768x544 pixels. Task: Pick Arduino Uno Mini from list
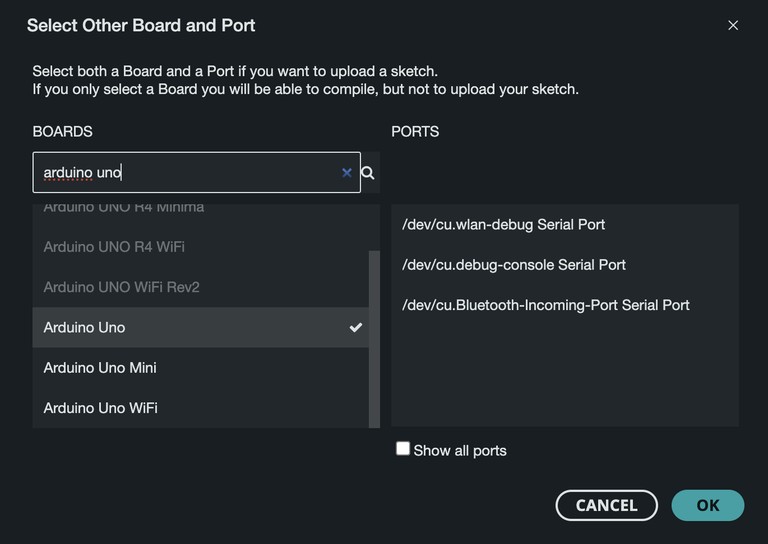[100, 367]
